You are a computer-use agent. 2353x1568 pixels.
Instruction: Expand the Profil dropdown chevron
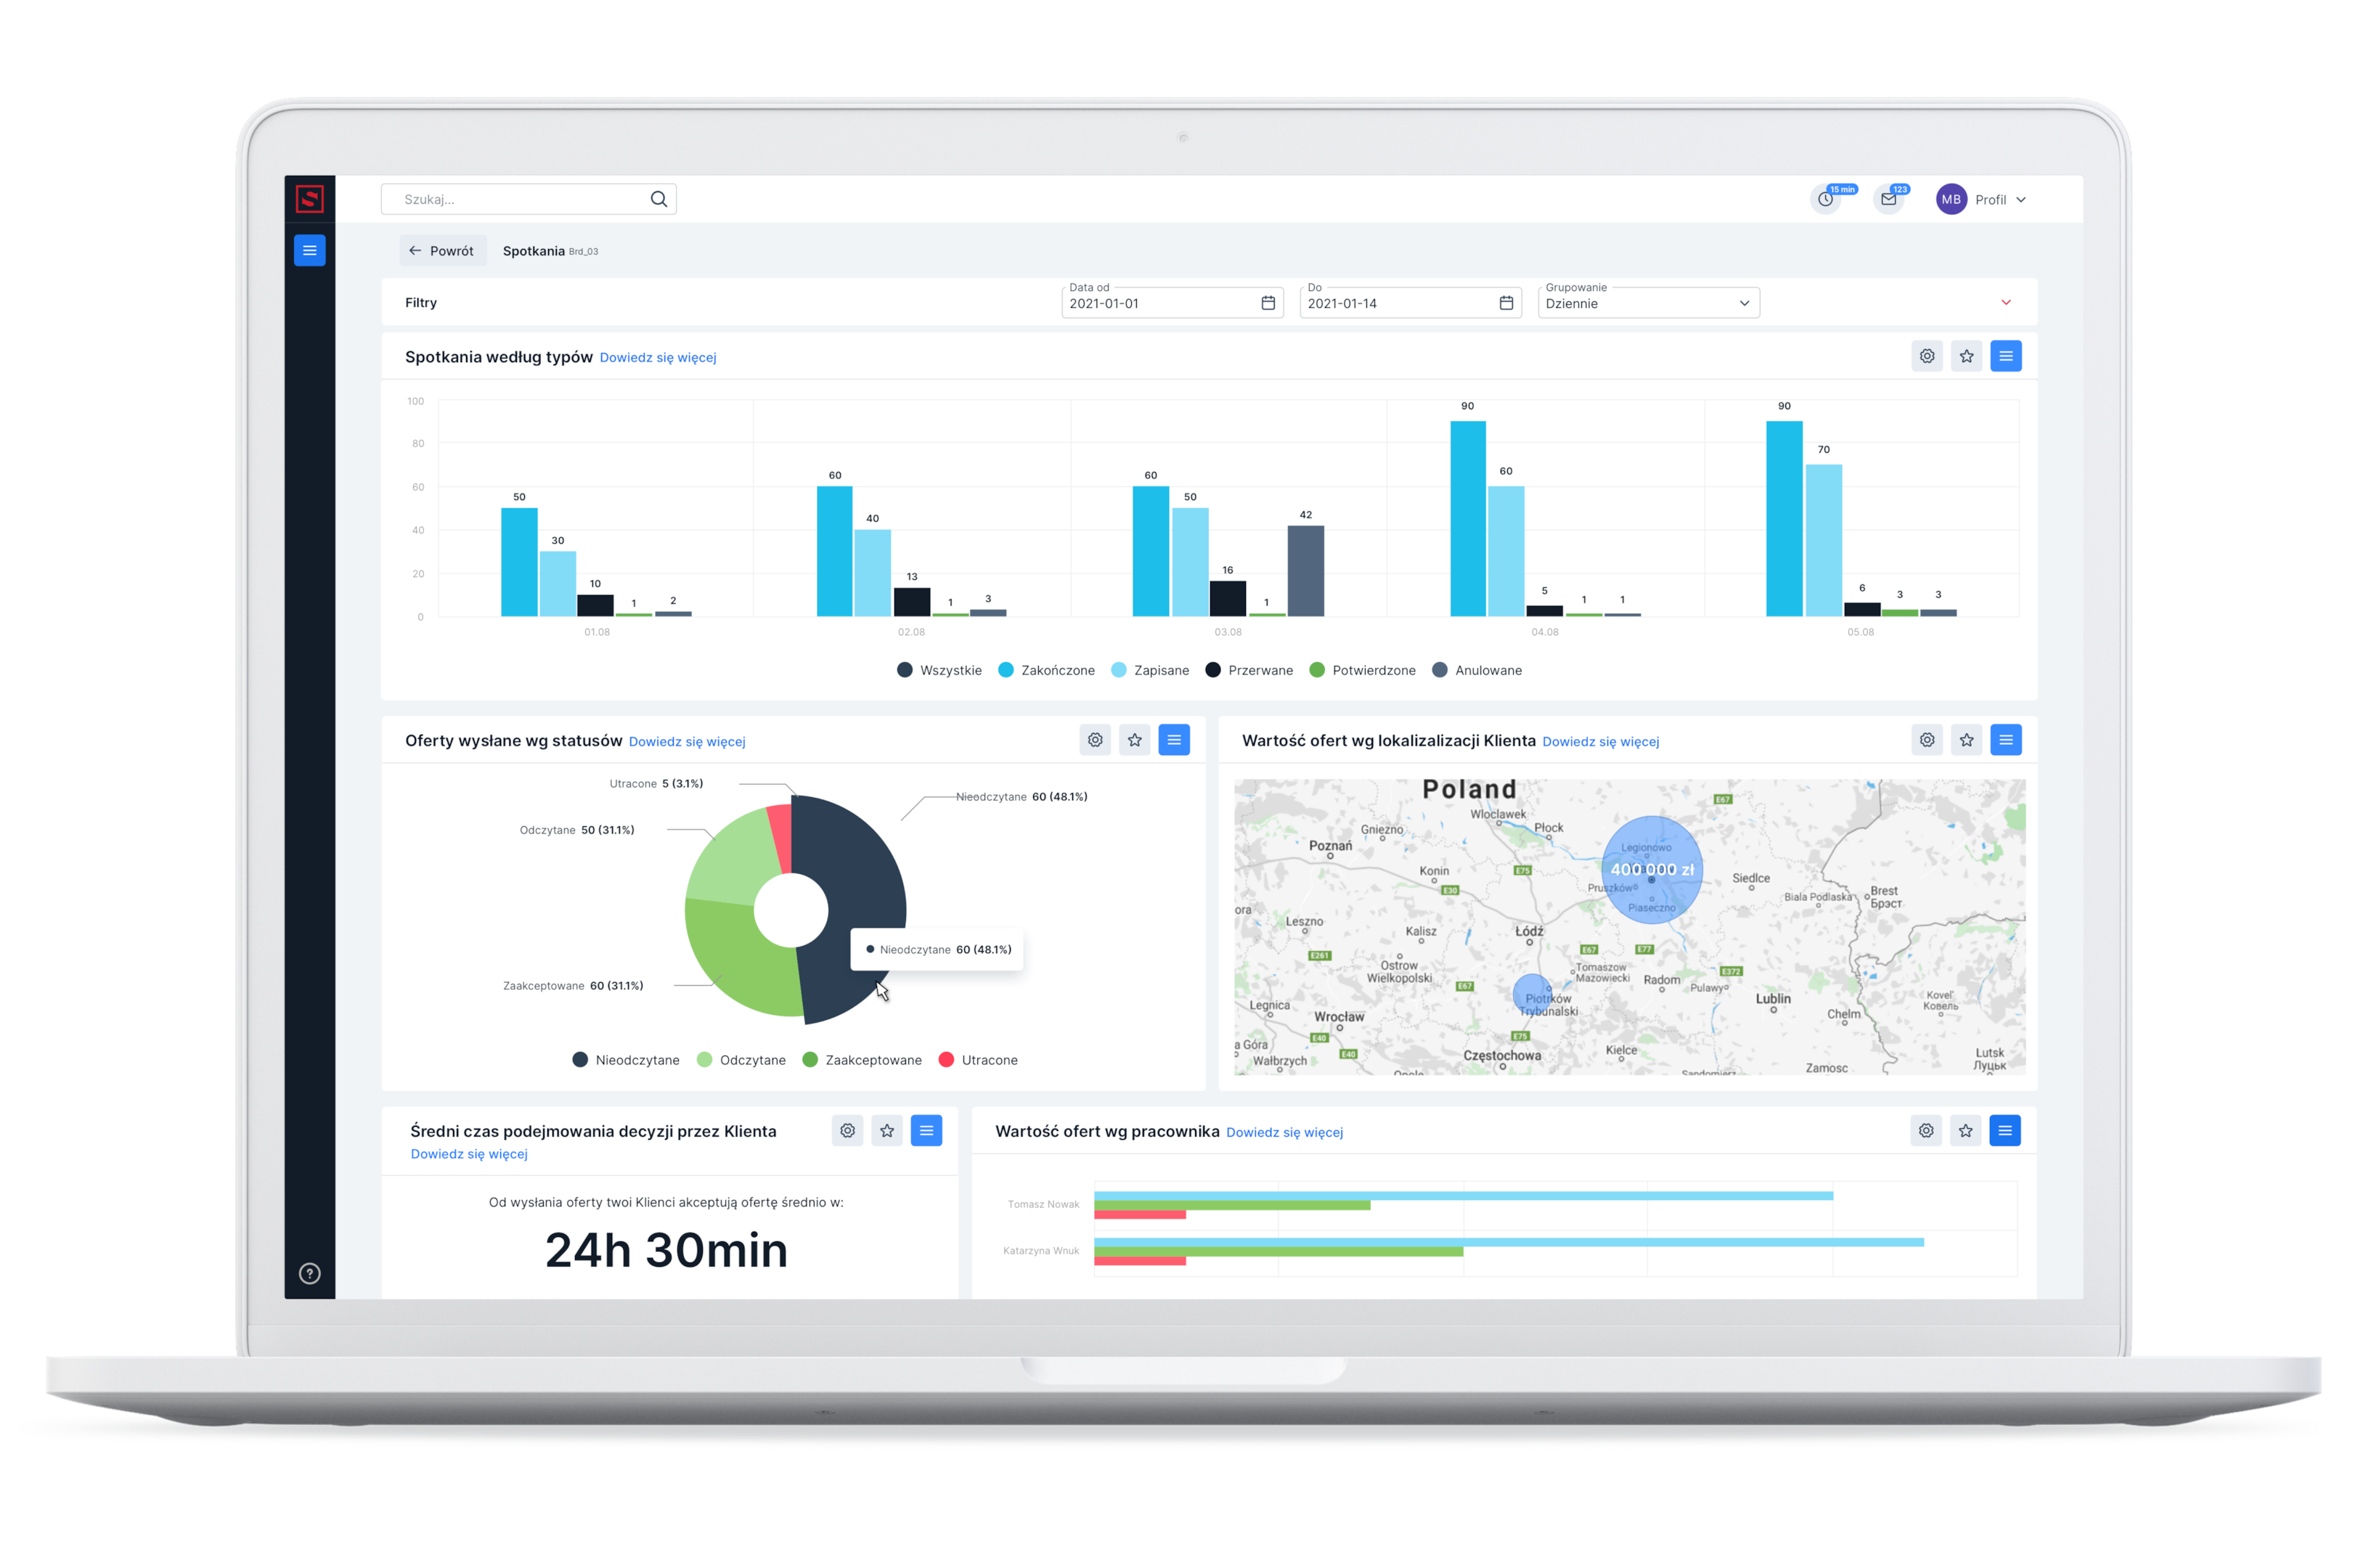pos(2020,200)
